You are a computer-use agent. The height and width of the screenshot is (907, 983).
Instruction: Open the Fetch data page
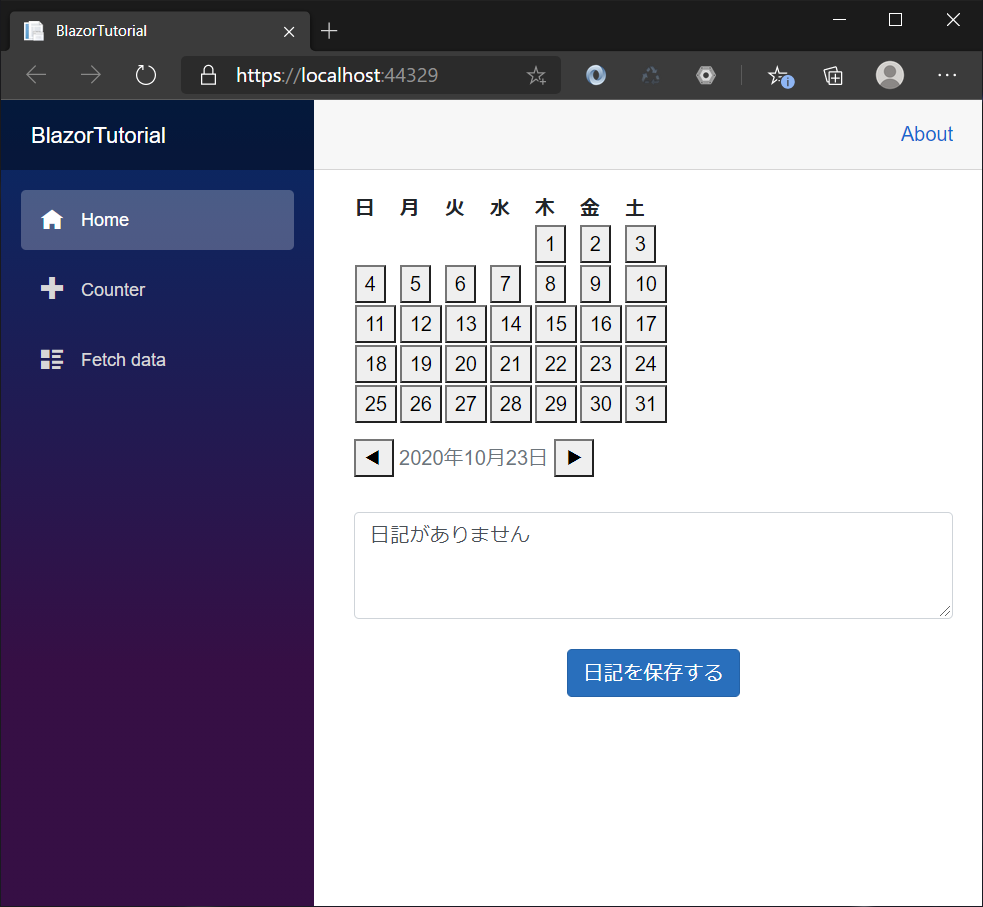click(157, 360)
